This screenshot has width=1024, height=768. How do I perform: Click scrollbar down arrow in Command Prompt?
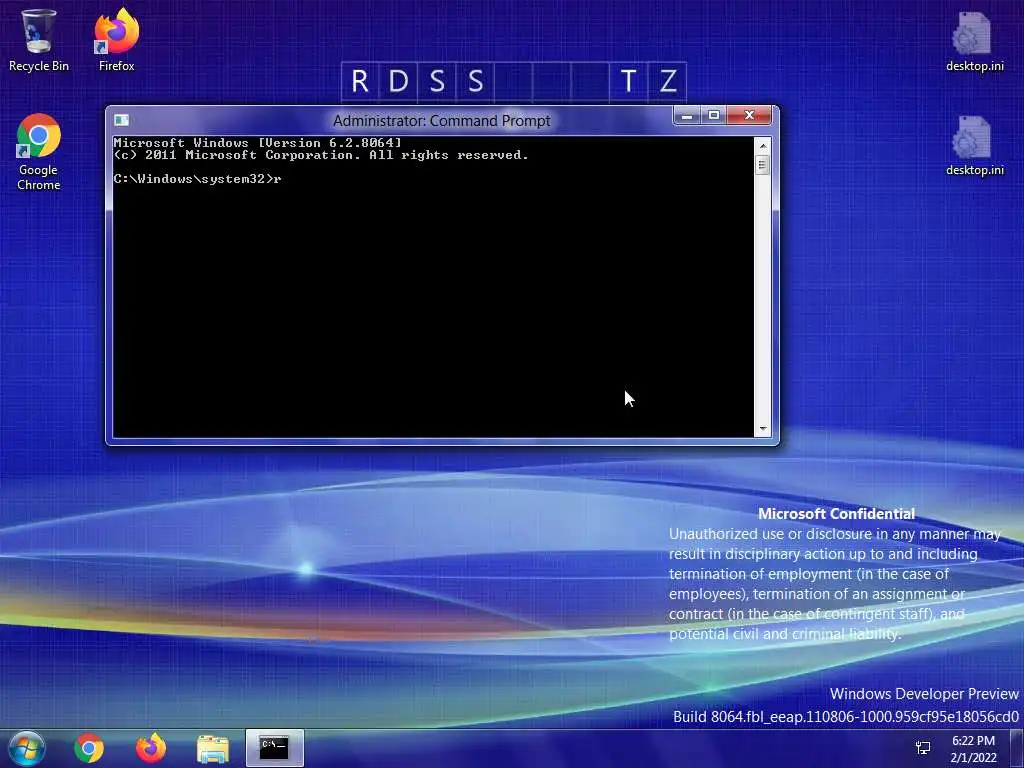point(762,429)
